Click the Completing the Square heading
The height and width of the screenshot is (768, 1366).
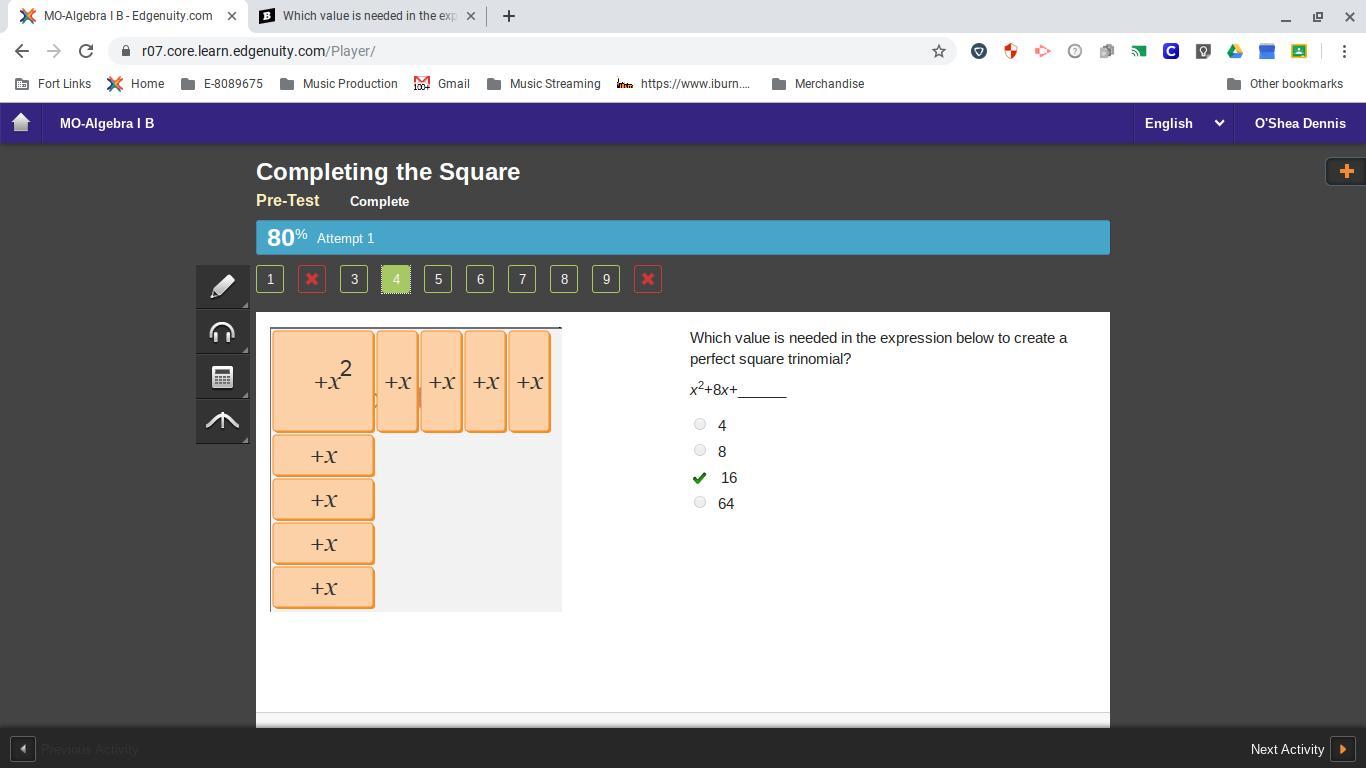pos(388,171)
